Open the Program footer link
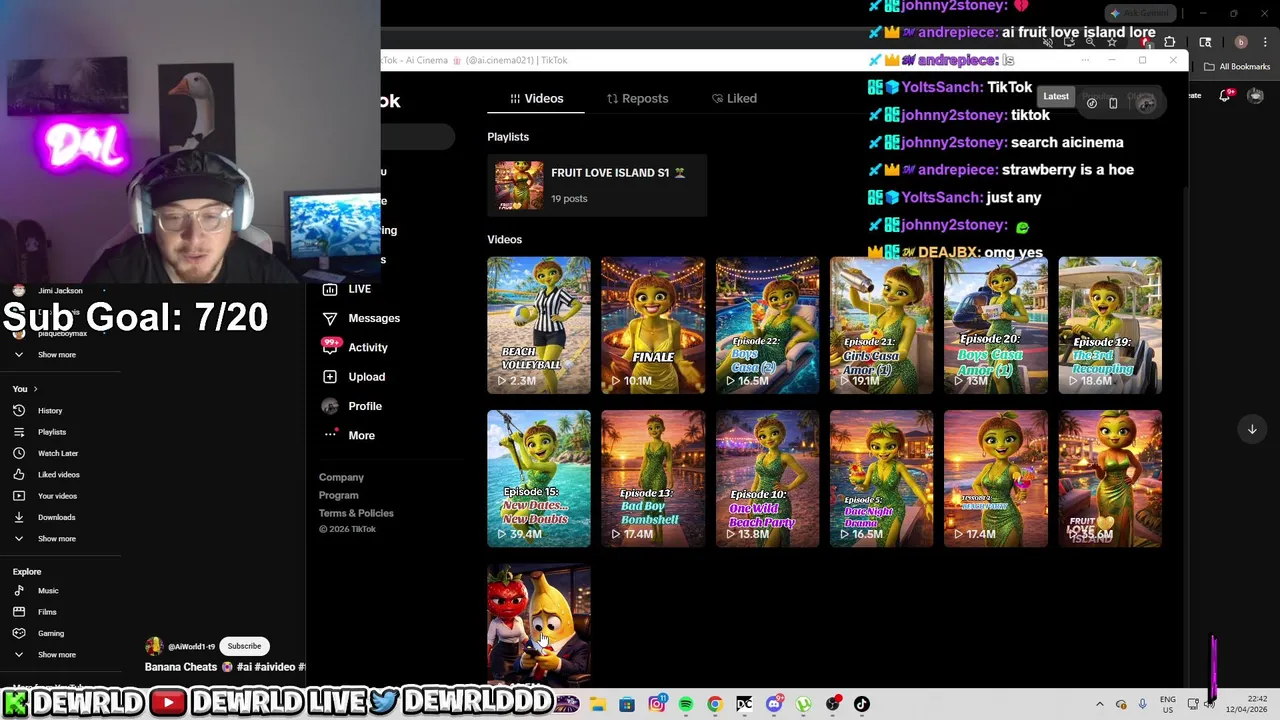Viewport: 1280px width, 720px height. tap(338, 496)
